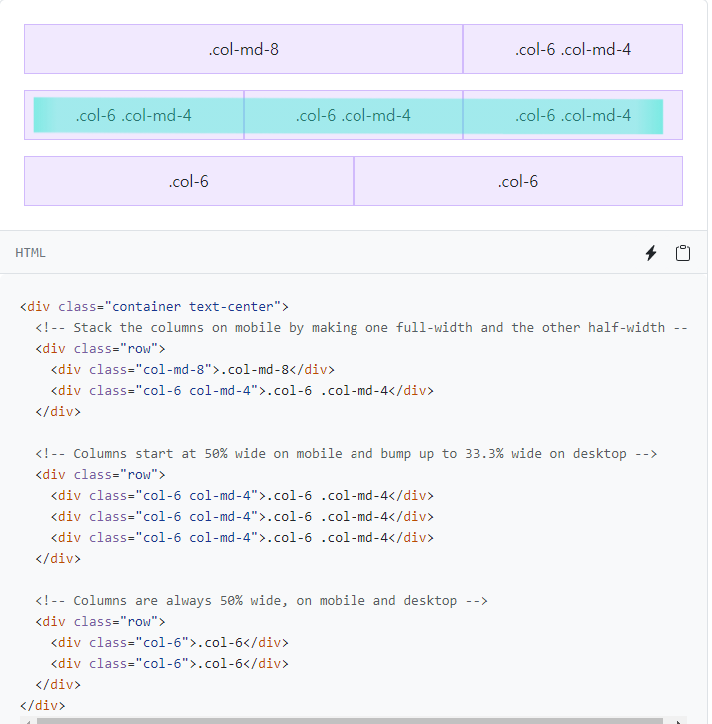Click the .col-md-8 grid cell
The image size is (712, 724).
243,49
